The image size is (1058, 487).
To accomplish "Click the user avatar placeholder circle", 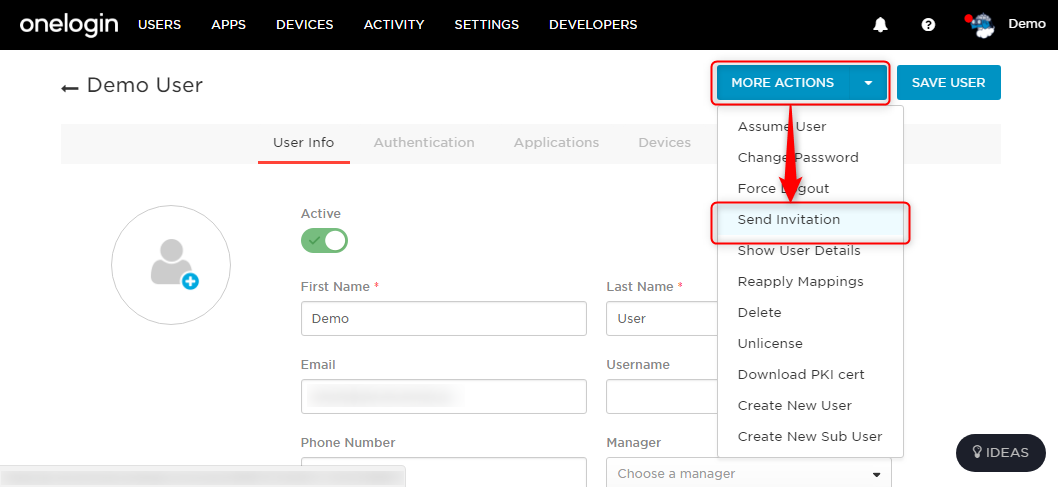I will click(x=171, y=265).
